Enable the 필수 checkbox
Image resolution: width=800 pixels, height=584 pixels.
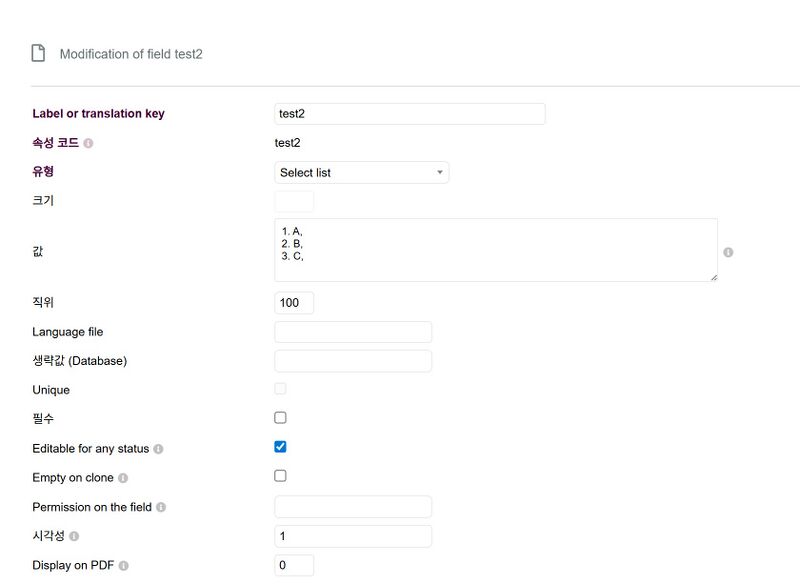pyautogui.click(x=280, y=418)
